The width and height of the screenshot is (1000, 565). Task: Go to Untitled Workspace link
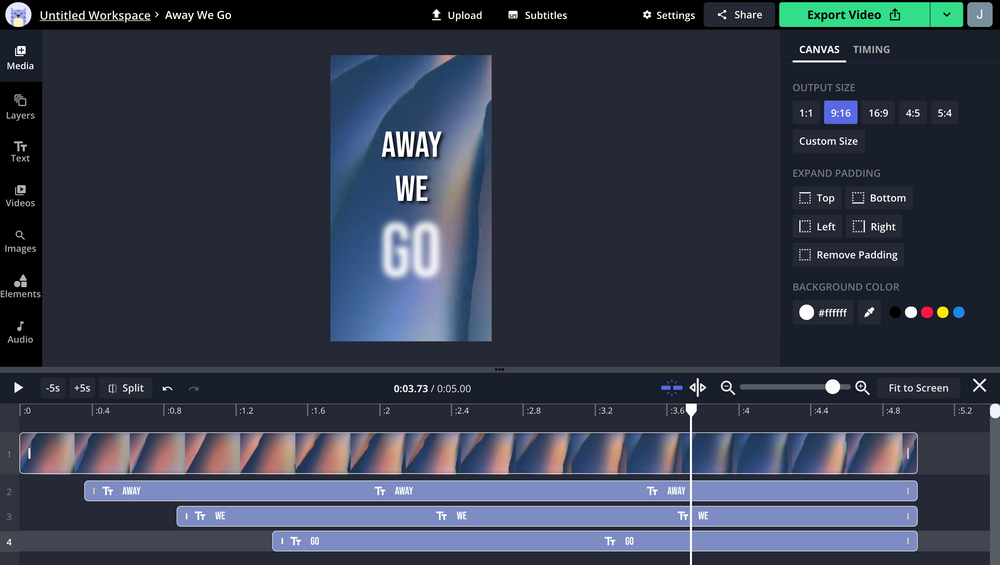pyautogui.click(x=95, y=15)
